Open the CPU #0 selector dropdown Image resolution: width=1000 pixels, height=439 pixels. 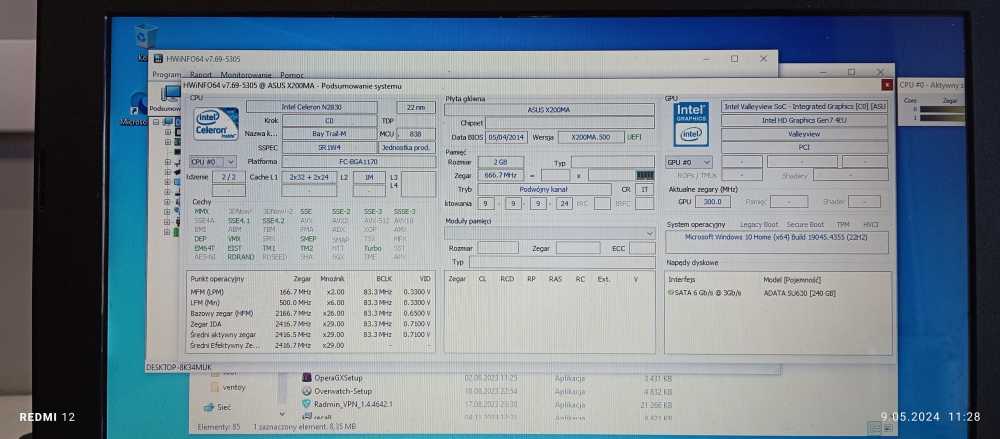coord(213,161)
